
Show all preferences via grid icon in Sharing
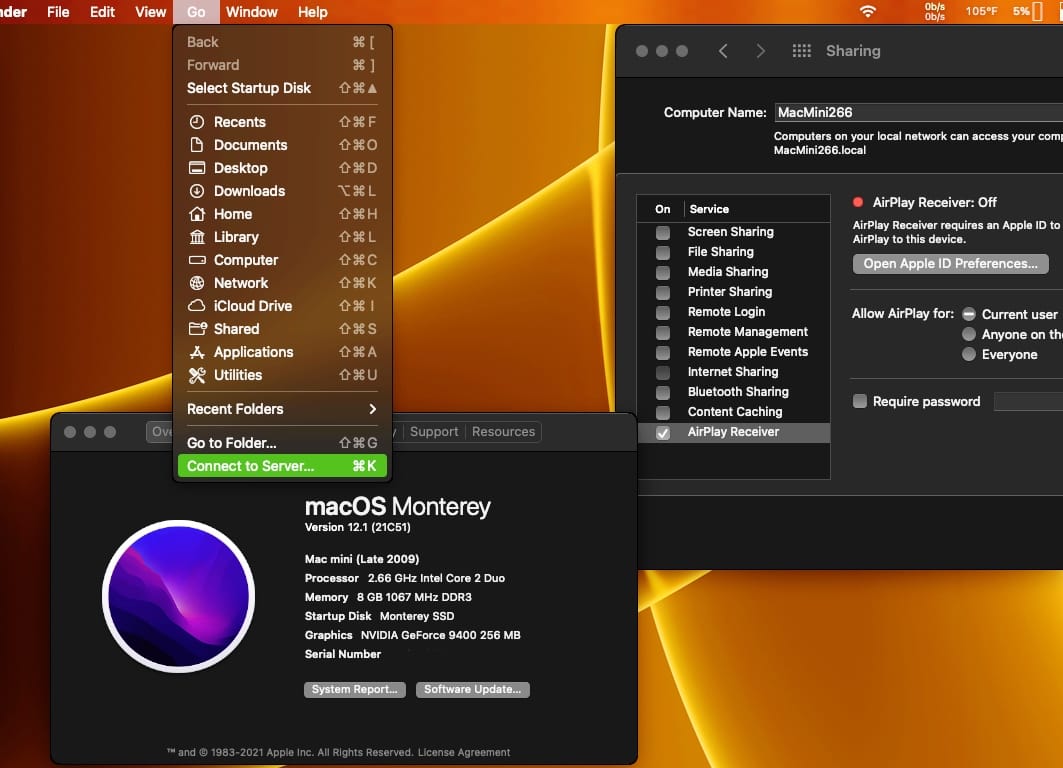pyautogui.click(x=801, y=51)
